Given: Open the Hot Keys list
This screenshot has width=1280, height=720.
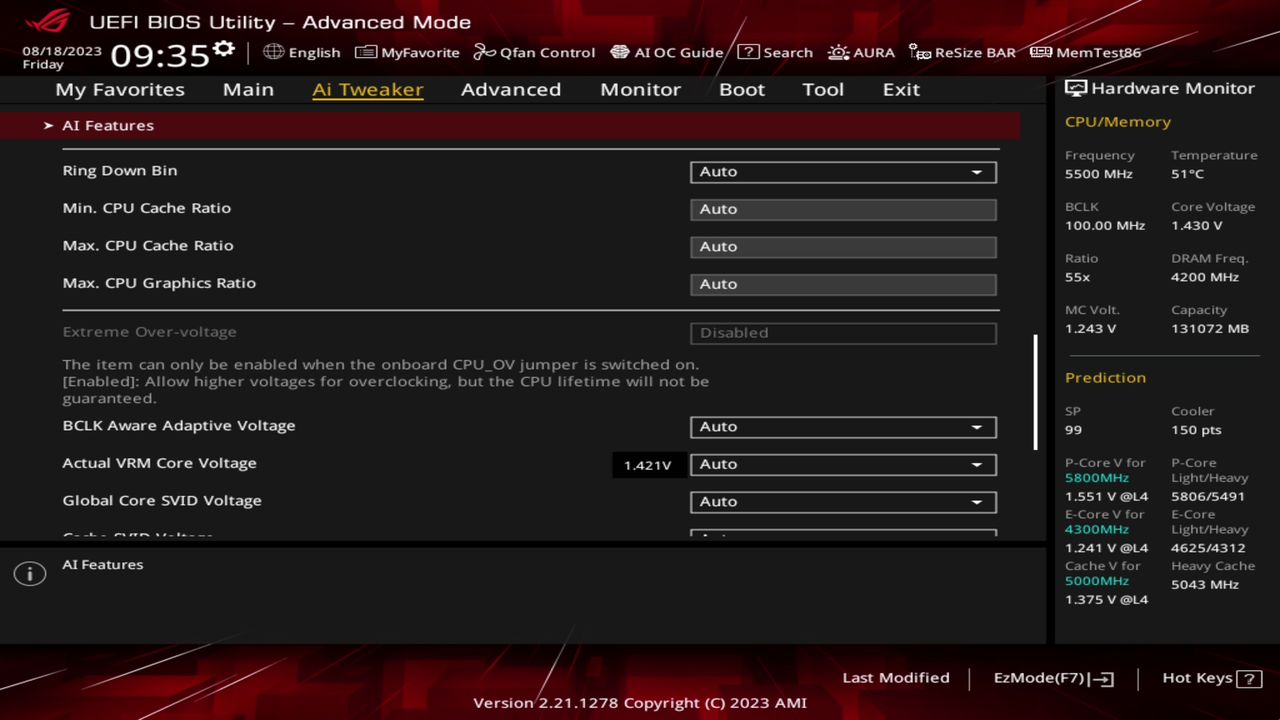Looking at the screenshot, I should 1211,678.
